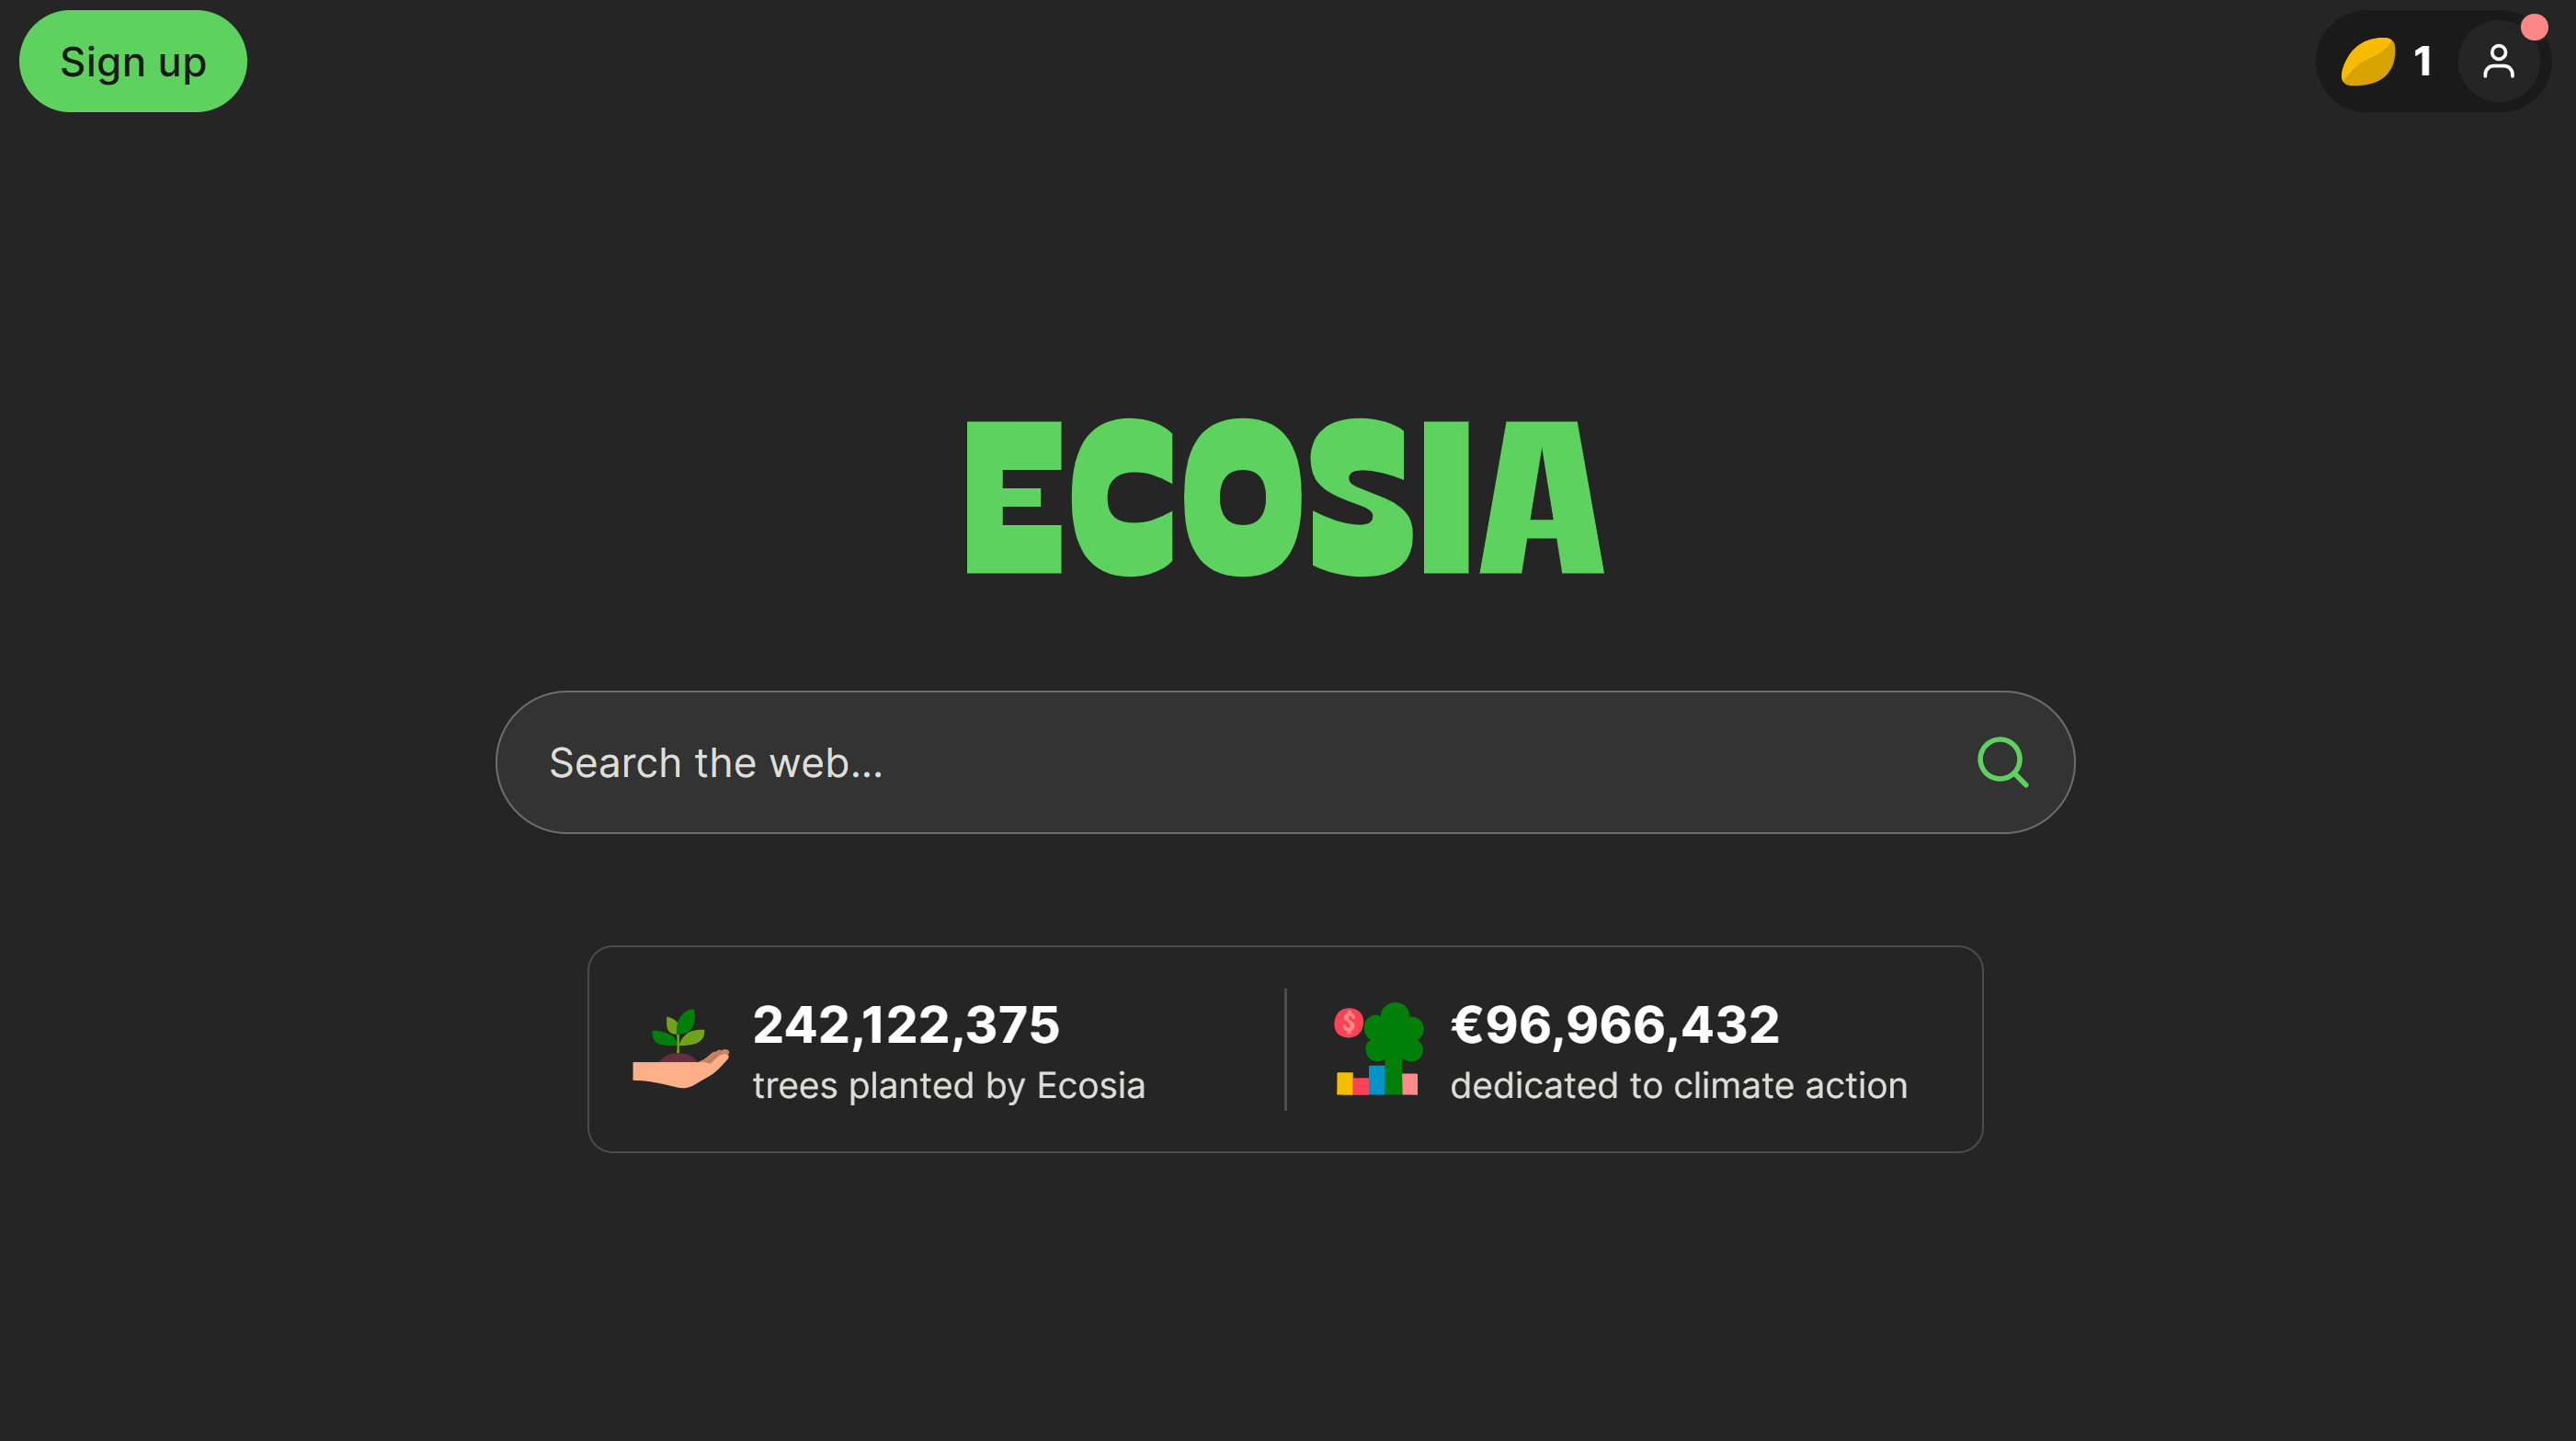
Task: Click the 'dedicated to climate action' label
Action: pos(1679,1086)
